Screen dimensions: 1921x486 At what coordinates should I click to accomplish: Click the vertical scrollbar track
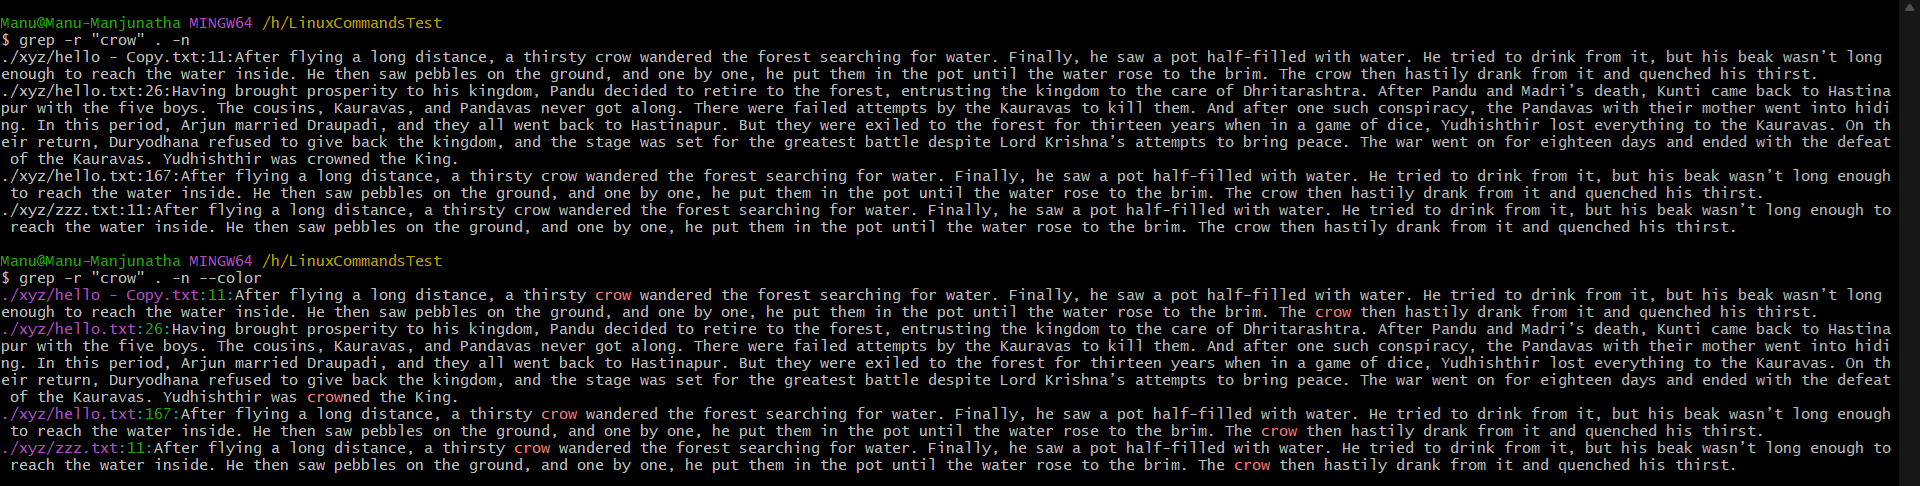point(1911,250)
